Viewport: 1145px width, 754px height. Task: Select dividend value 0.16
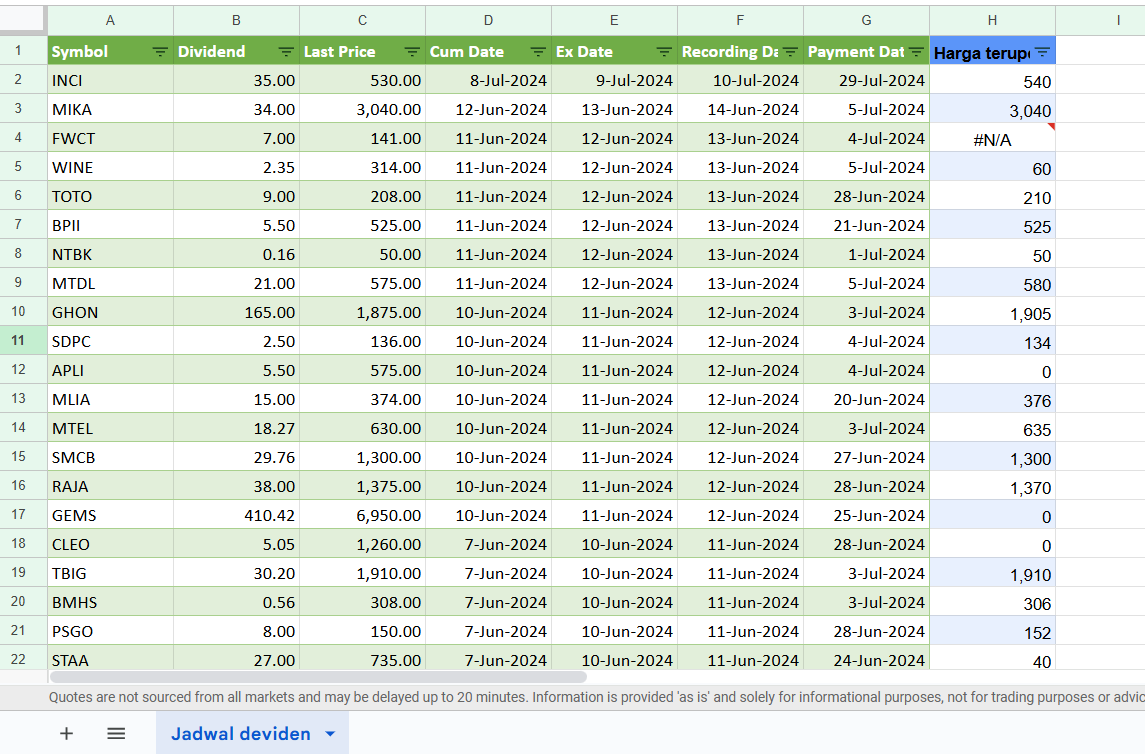tap(237, 254)
